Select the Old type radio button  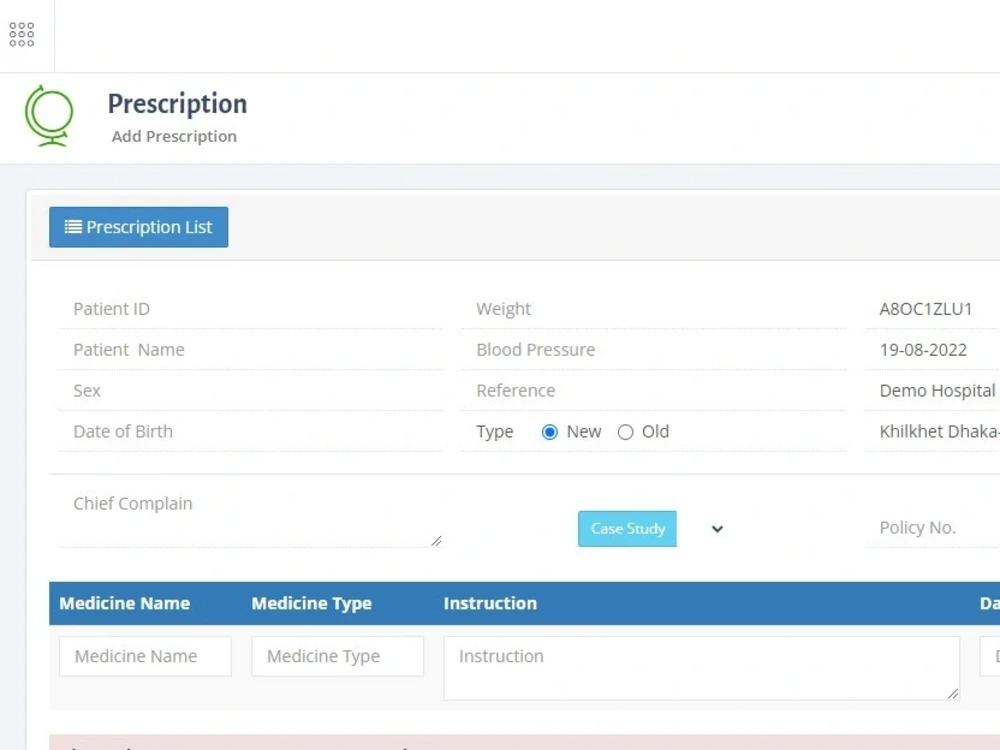[625, 431]
